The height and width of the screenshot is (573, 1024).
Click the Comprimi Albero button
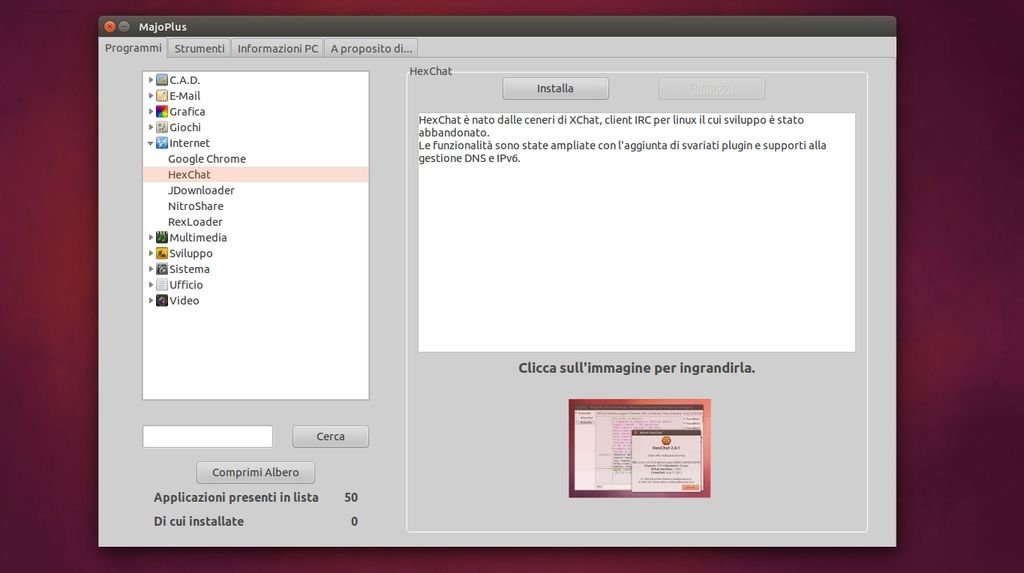tap(255, 472)
